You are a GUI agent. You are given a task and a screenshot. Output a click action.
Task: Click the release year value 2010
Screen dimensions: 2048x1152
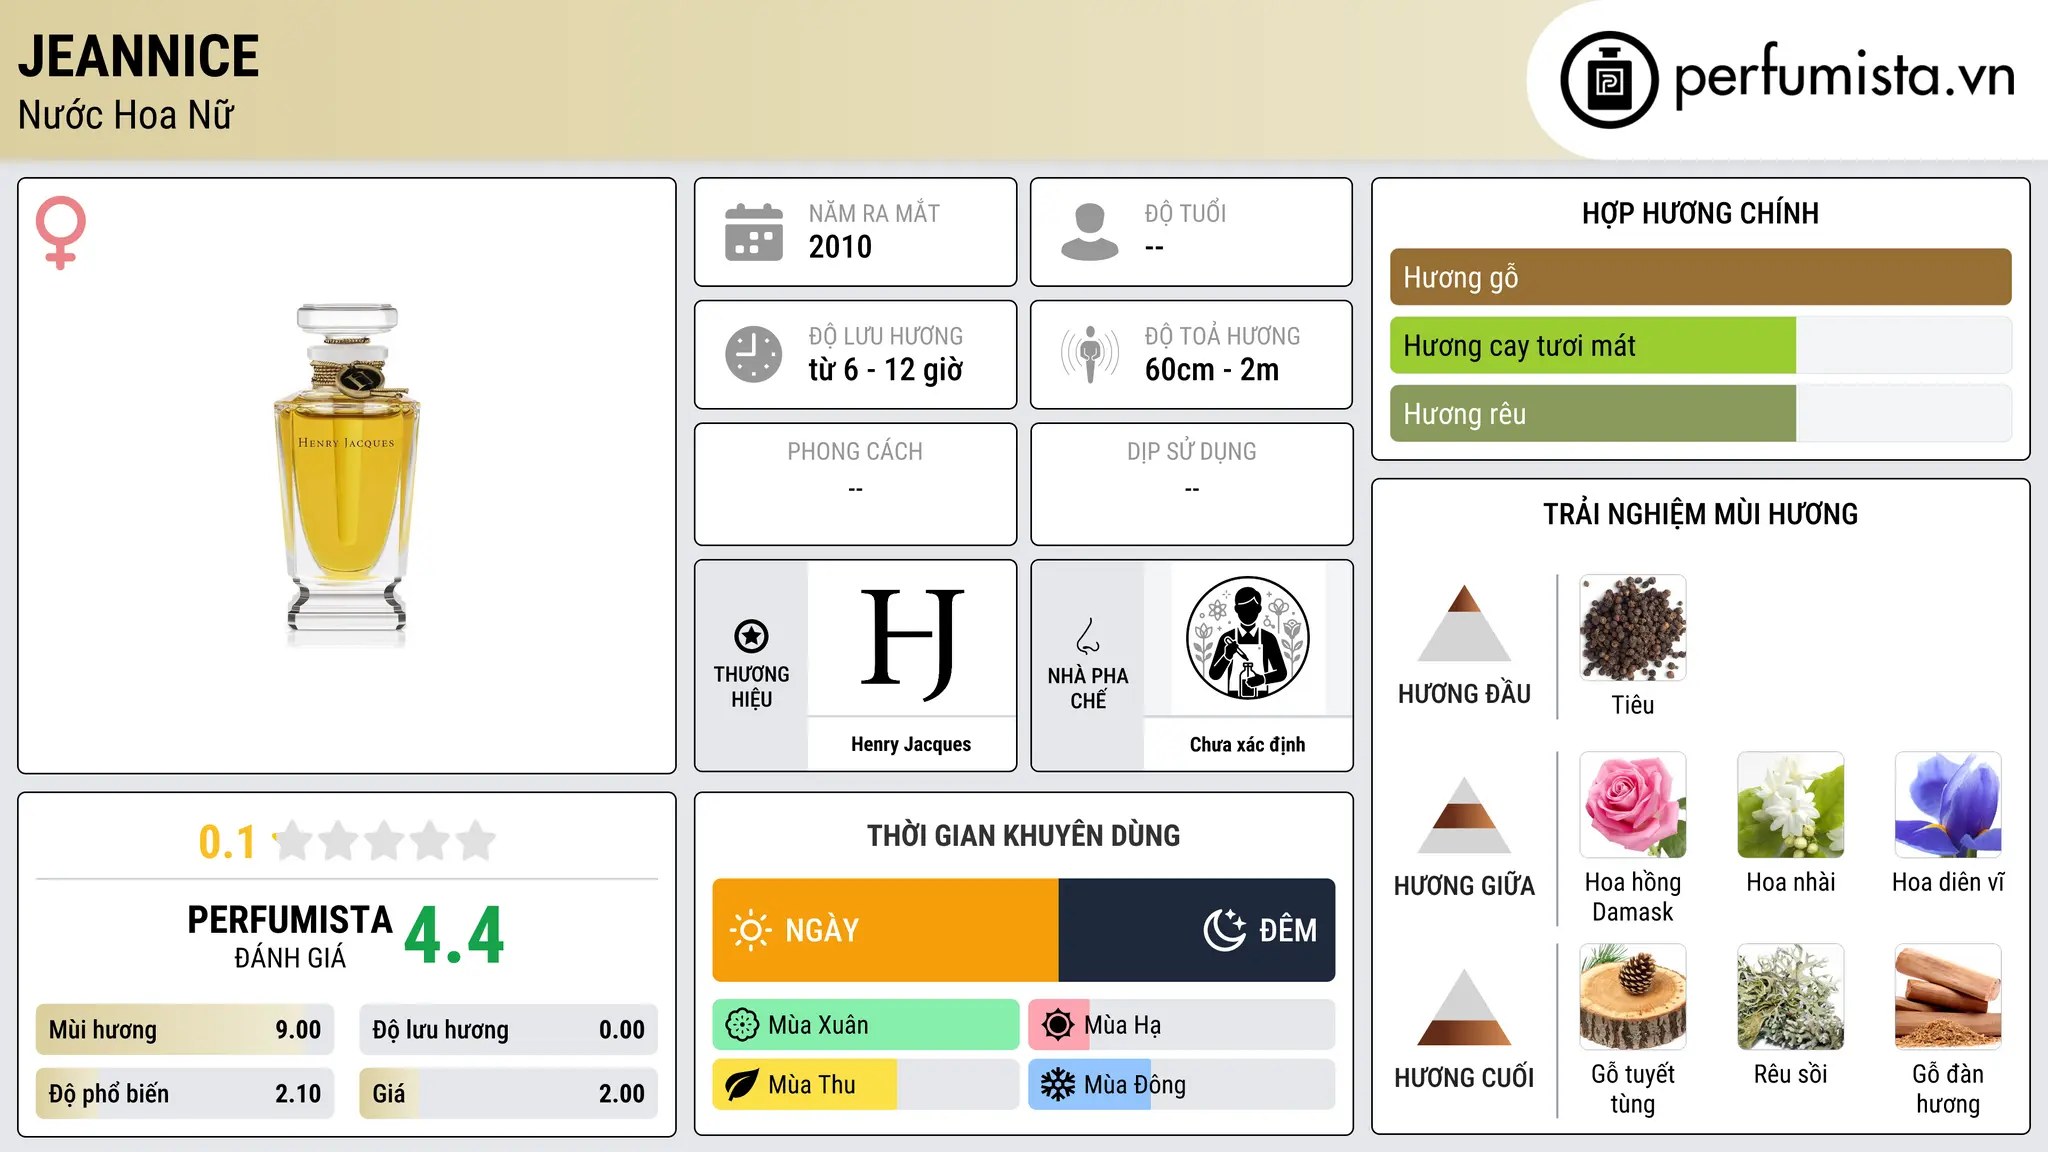pyautogui.click(x=840, y=247)
